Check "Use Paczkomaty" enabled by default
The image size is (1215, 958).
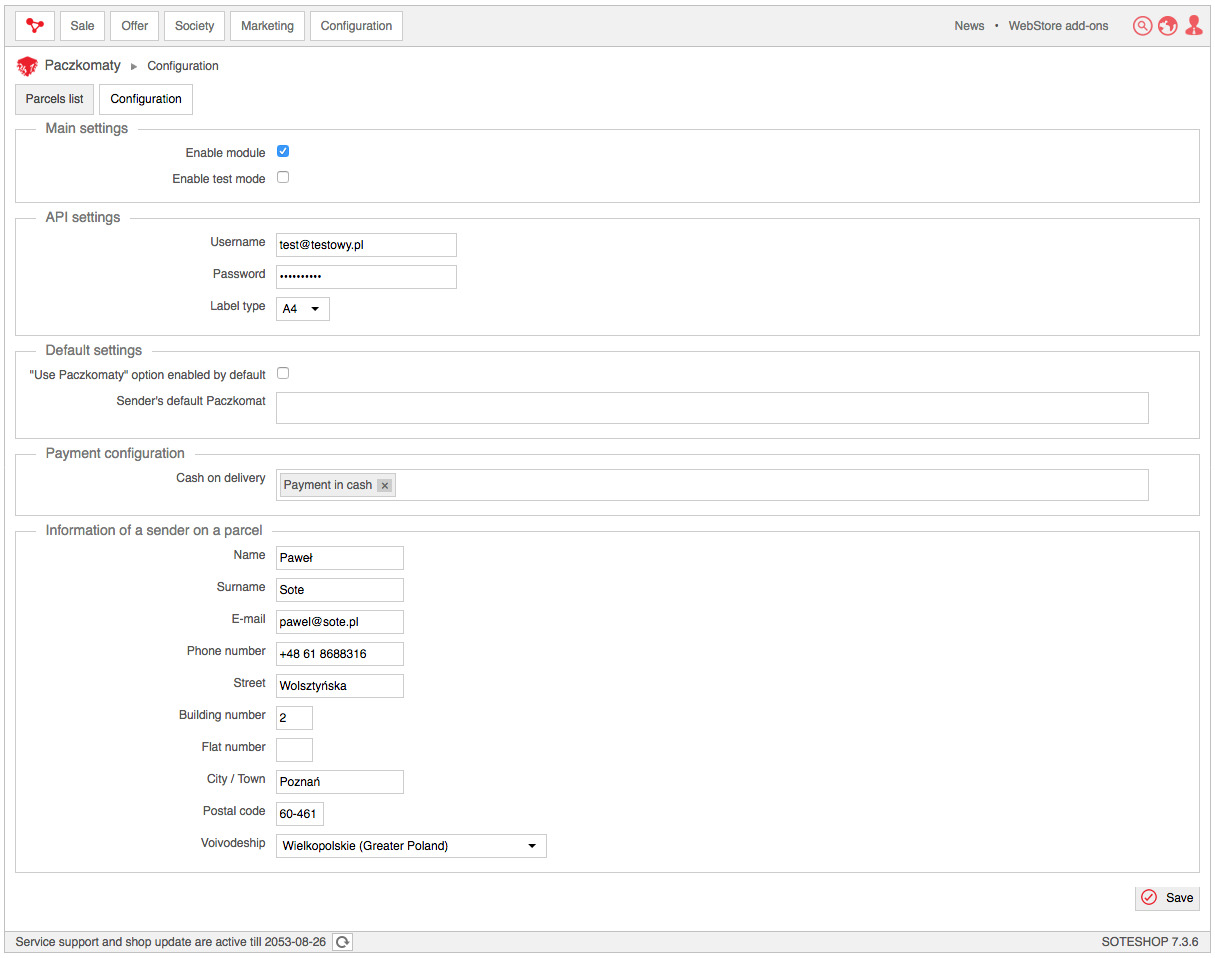click(283, 373)
